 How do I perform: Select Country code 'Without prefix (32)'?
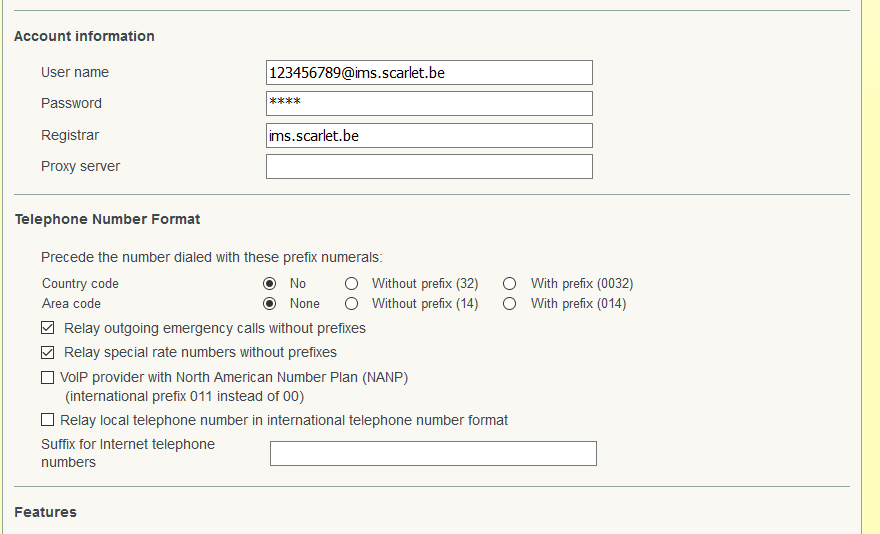[x=351, y=284]
